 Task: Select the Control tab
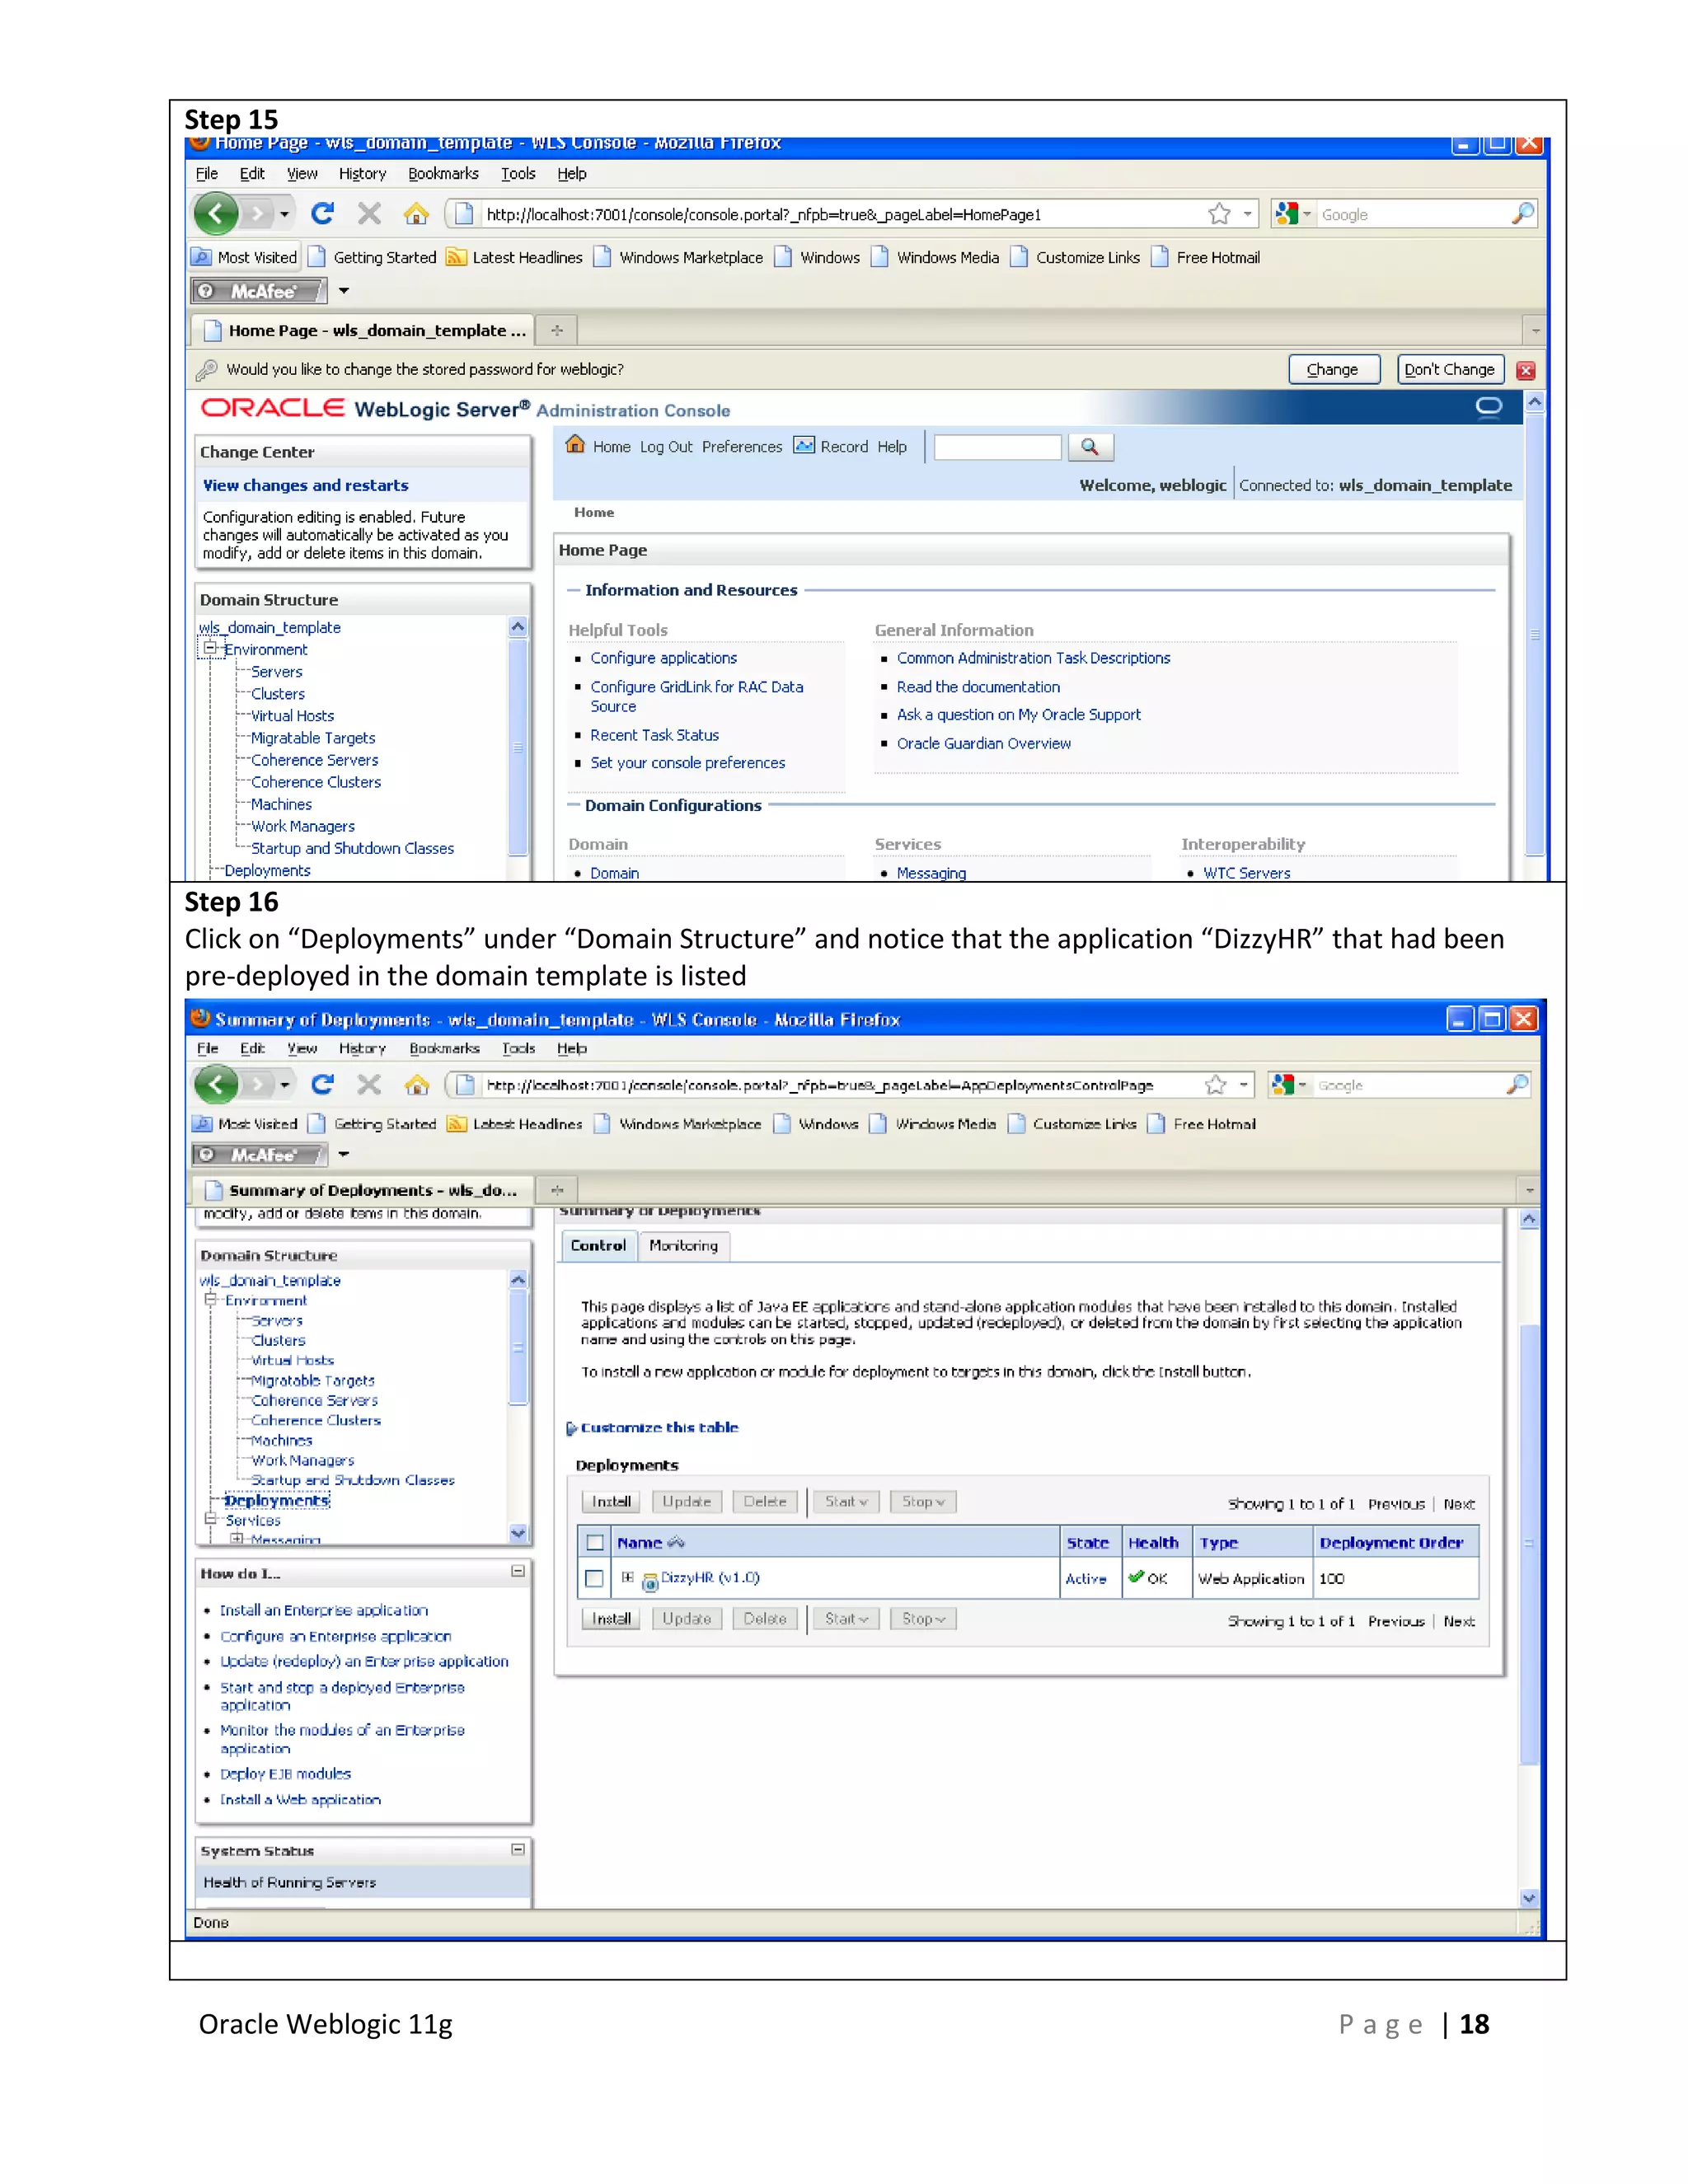coord(598,1245)
